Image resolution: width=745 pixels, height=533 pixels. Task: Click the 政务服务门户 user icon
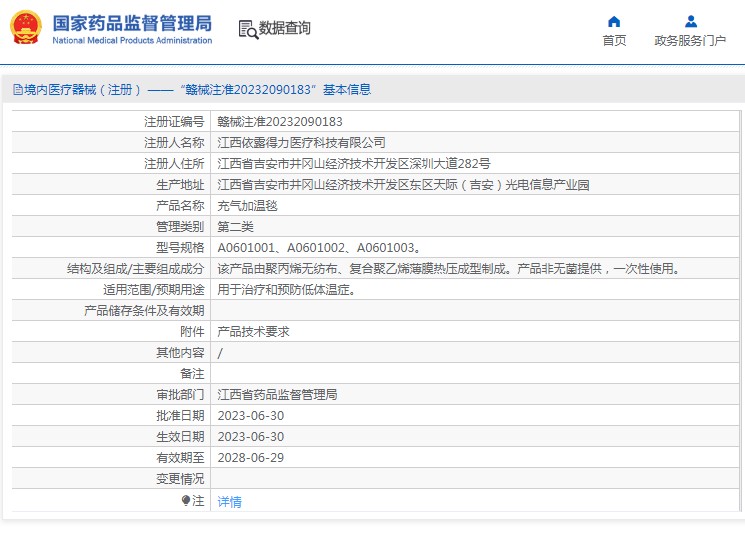click(691, 21)
